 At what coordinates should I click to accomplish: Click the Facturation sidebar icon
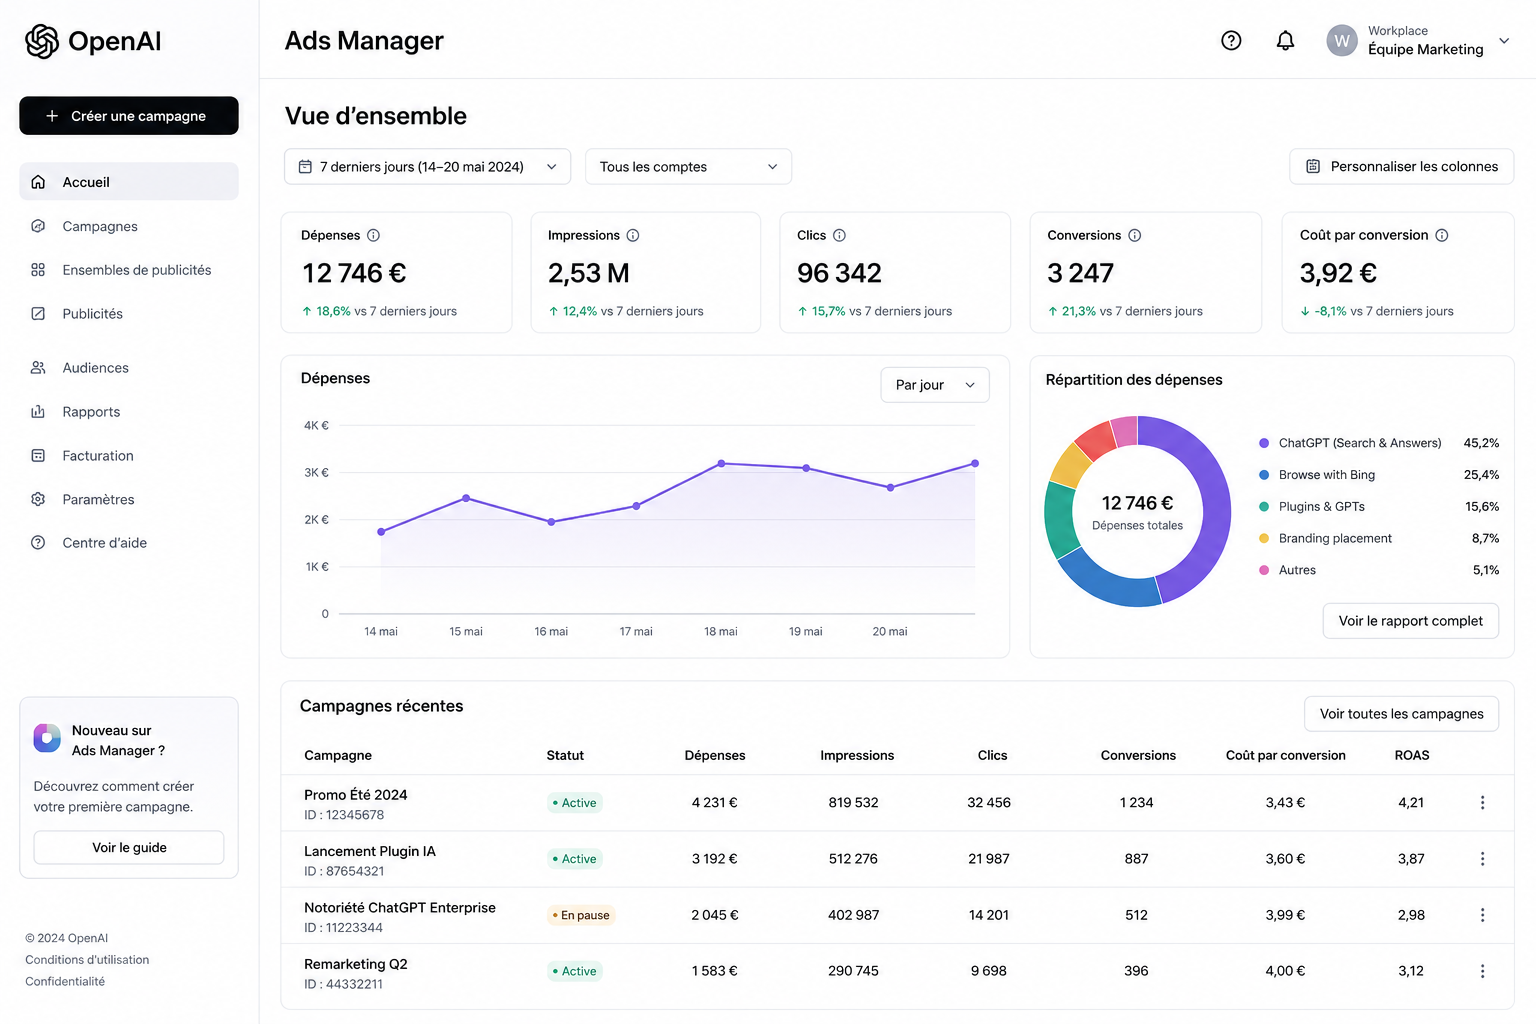(38, 456)
